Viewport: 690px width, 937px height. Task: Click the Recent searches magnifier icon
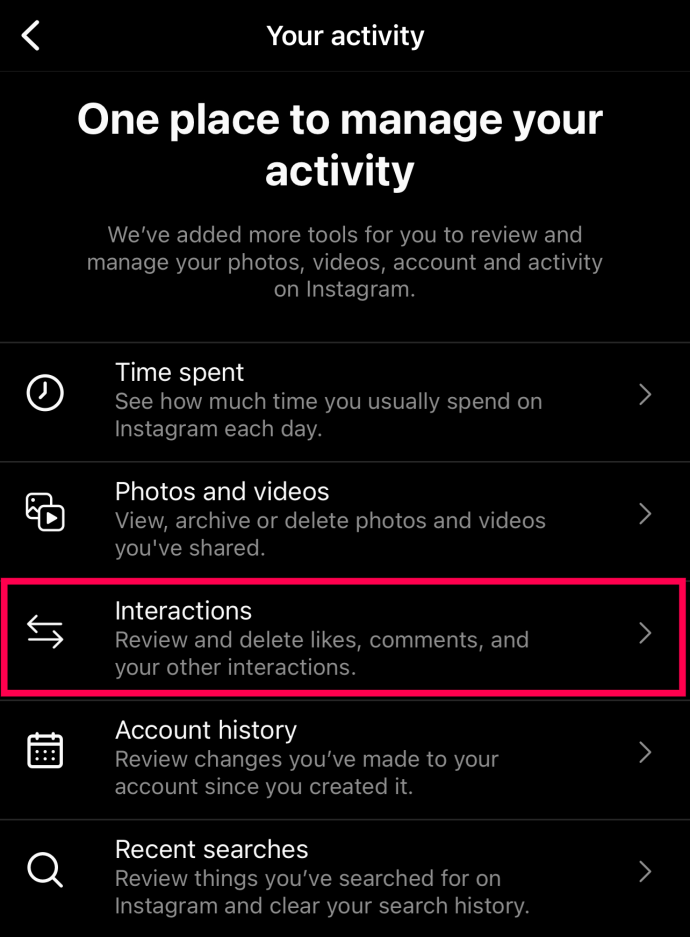tap(45, 870)
